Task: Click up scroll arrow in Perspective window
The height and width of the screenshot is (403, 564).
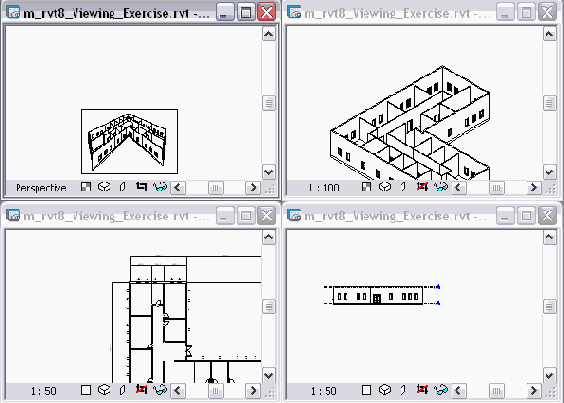Action: [x=269, y=34]
